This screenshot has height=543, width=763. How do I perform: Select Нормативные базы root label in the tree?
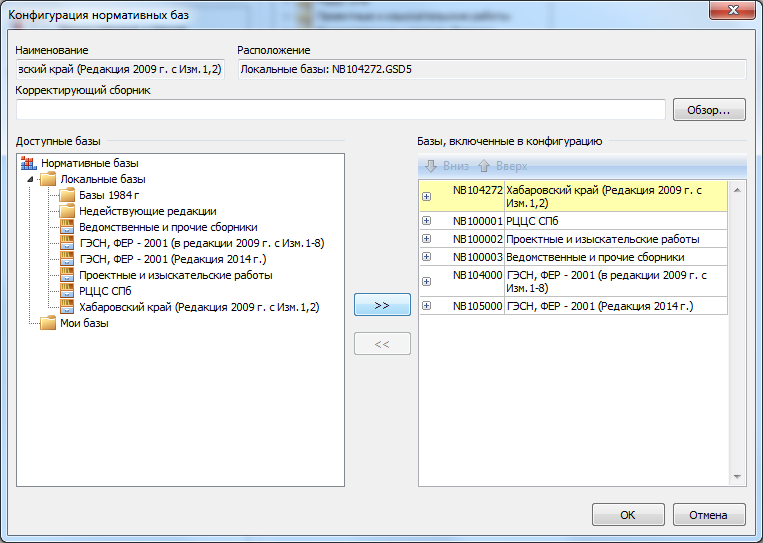90,163
